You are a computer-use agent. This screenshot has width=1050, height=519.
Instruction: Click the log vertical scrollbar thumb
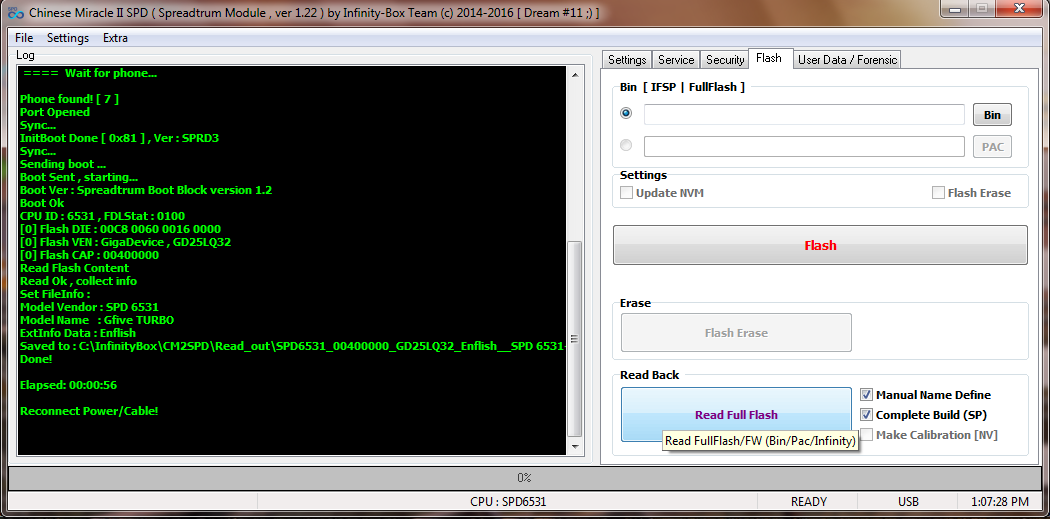tap(575, 339)
